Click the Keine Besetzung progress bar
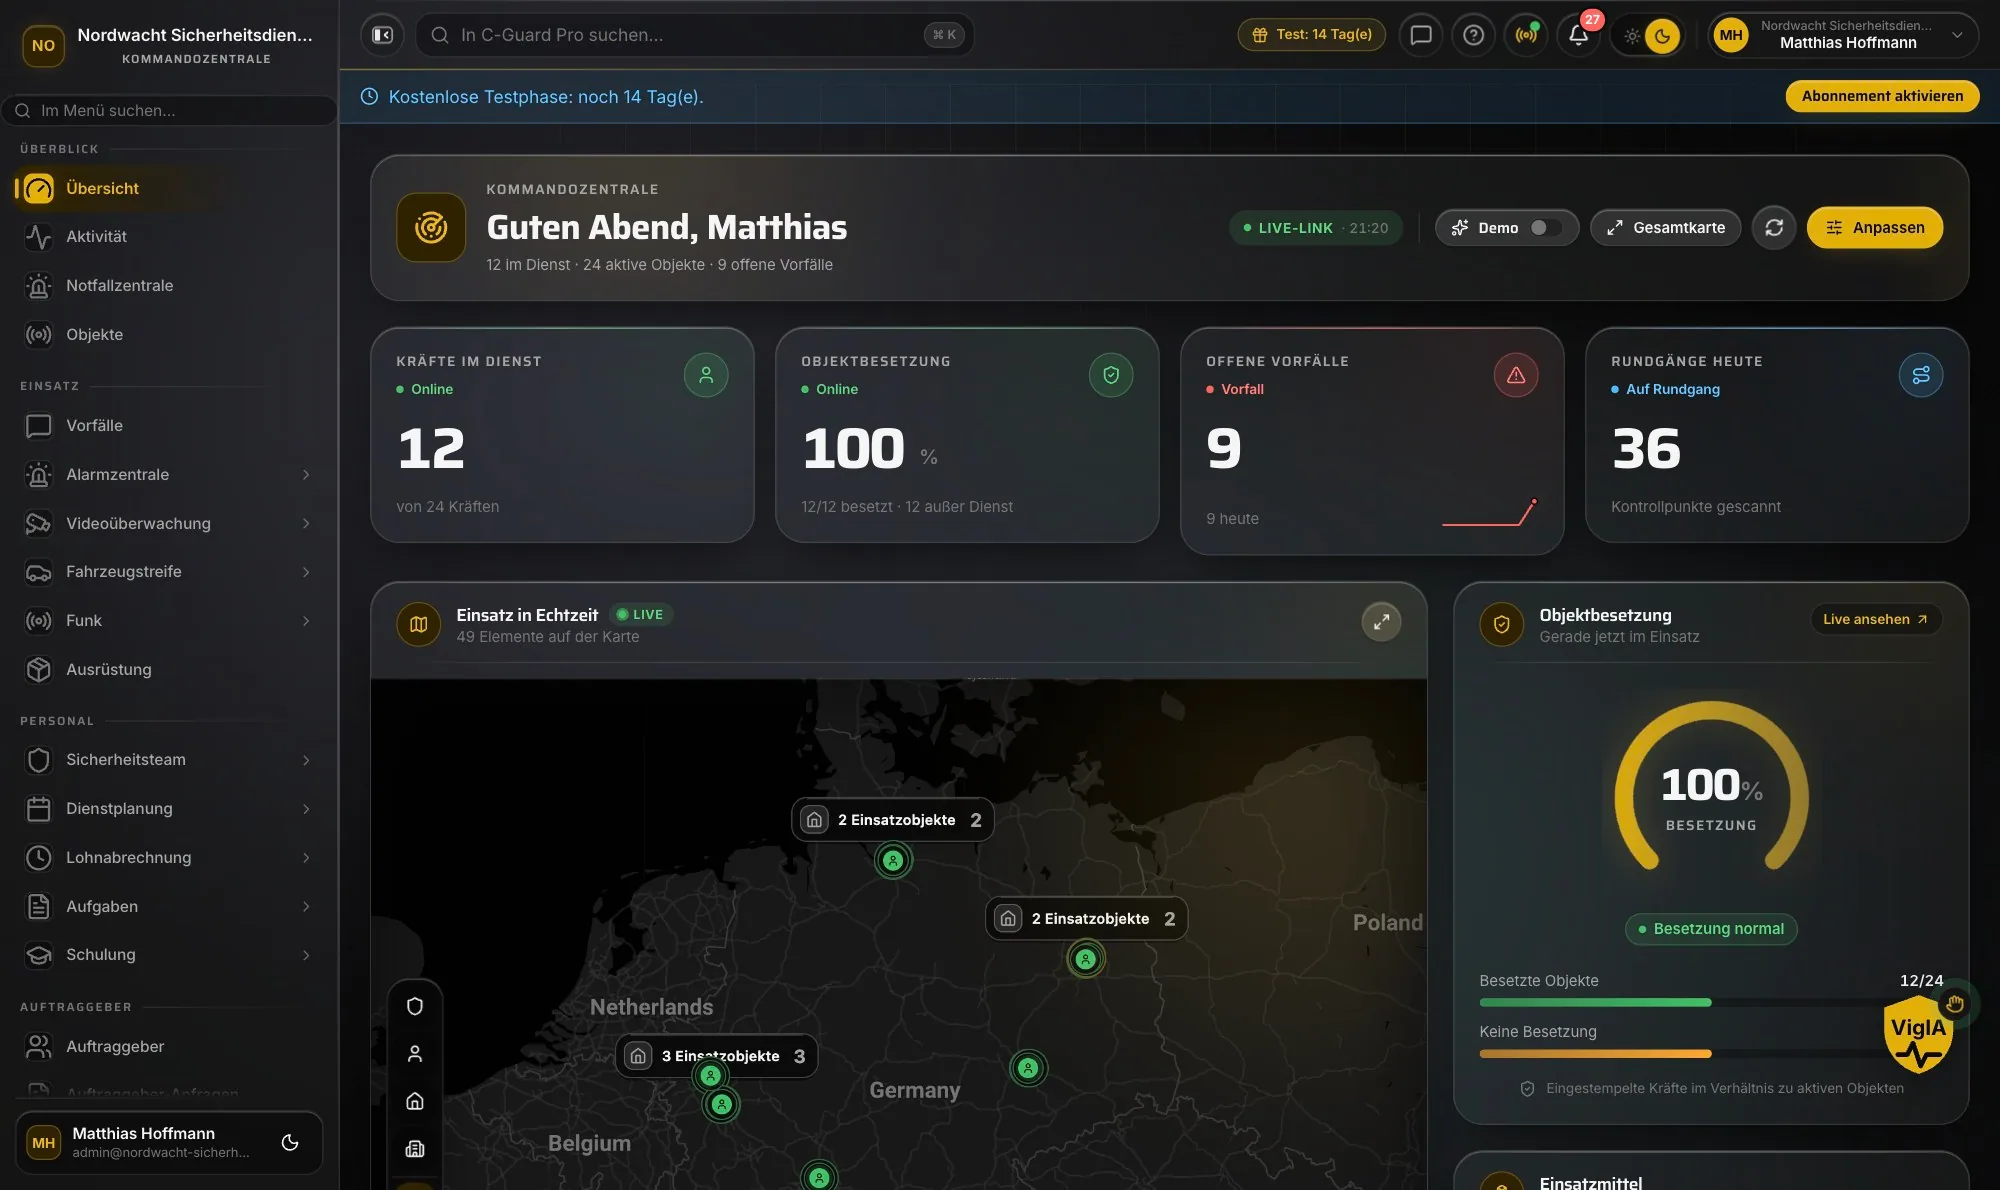Screen dimensions: 2000x1190 (1711, 1053)
